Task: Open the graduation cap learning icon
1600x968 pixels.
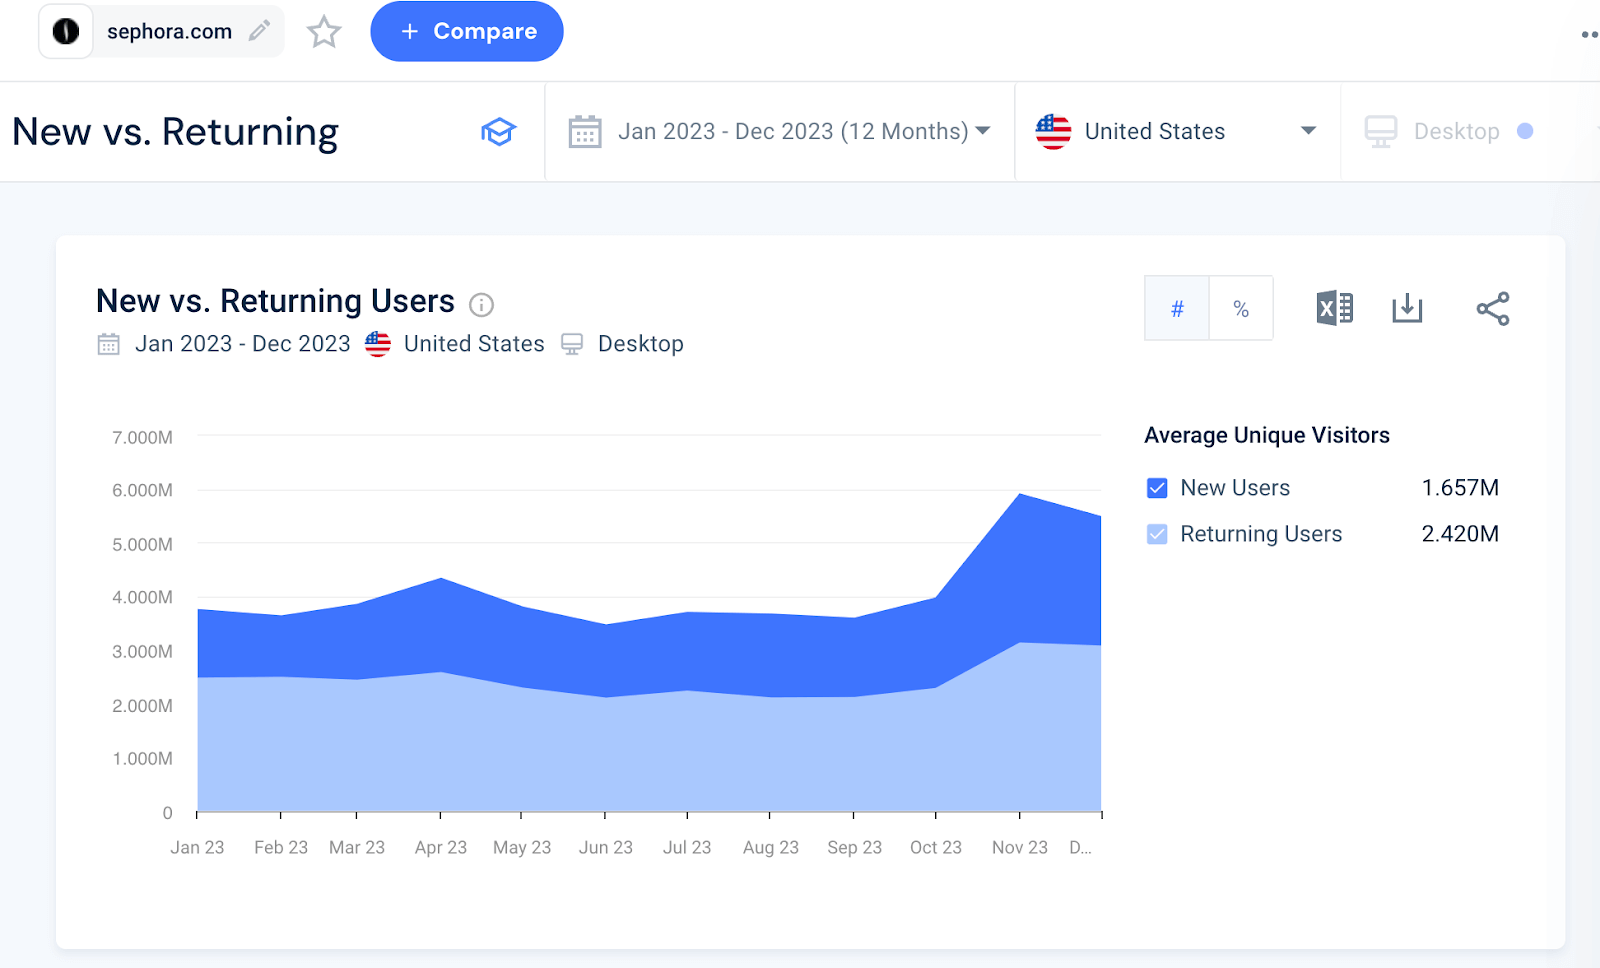Action: (498, 132)
